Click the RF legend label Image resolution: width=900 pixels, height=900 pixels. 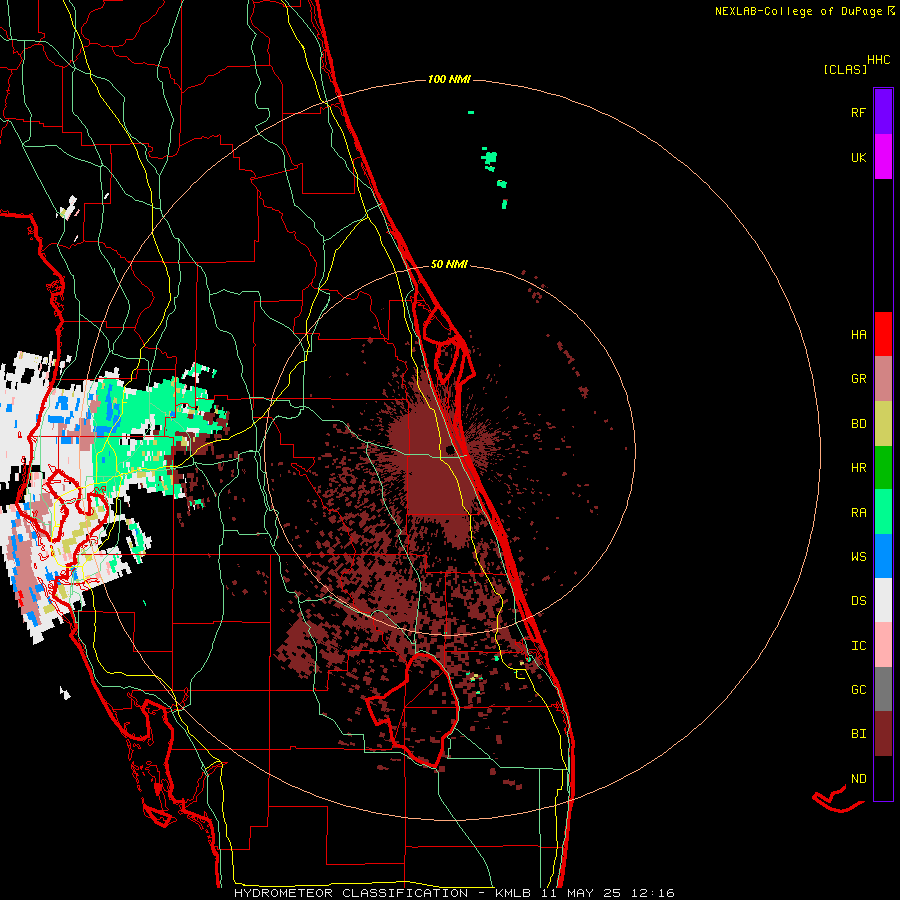pos(858,113)
